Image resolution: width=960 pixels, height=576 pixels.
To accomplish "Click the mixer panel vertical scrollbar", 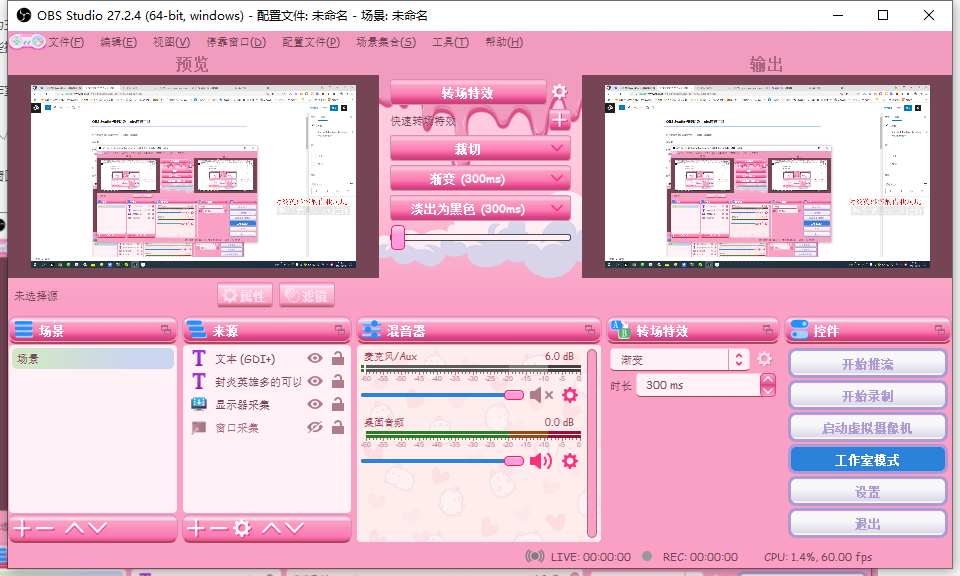I will pyautogui.click(x=591, y=443).
